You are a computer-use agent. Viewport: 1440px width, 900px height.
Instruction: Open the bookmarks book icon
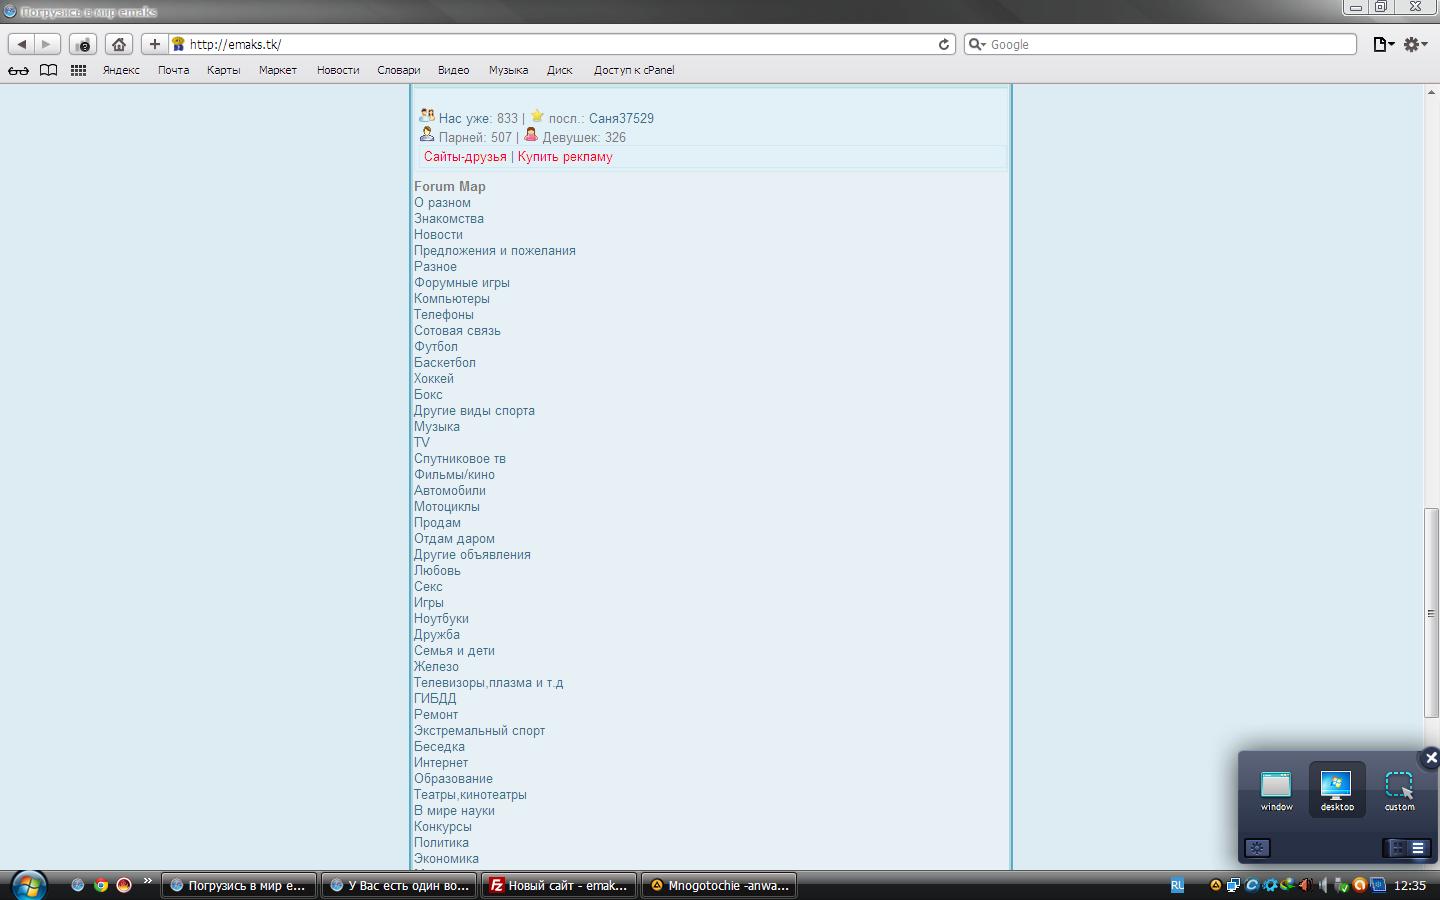pos(48,70)
